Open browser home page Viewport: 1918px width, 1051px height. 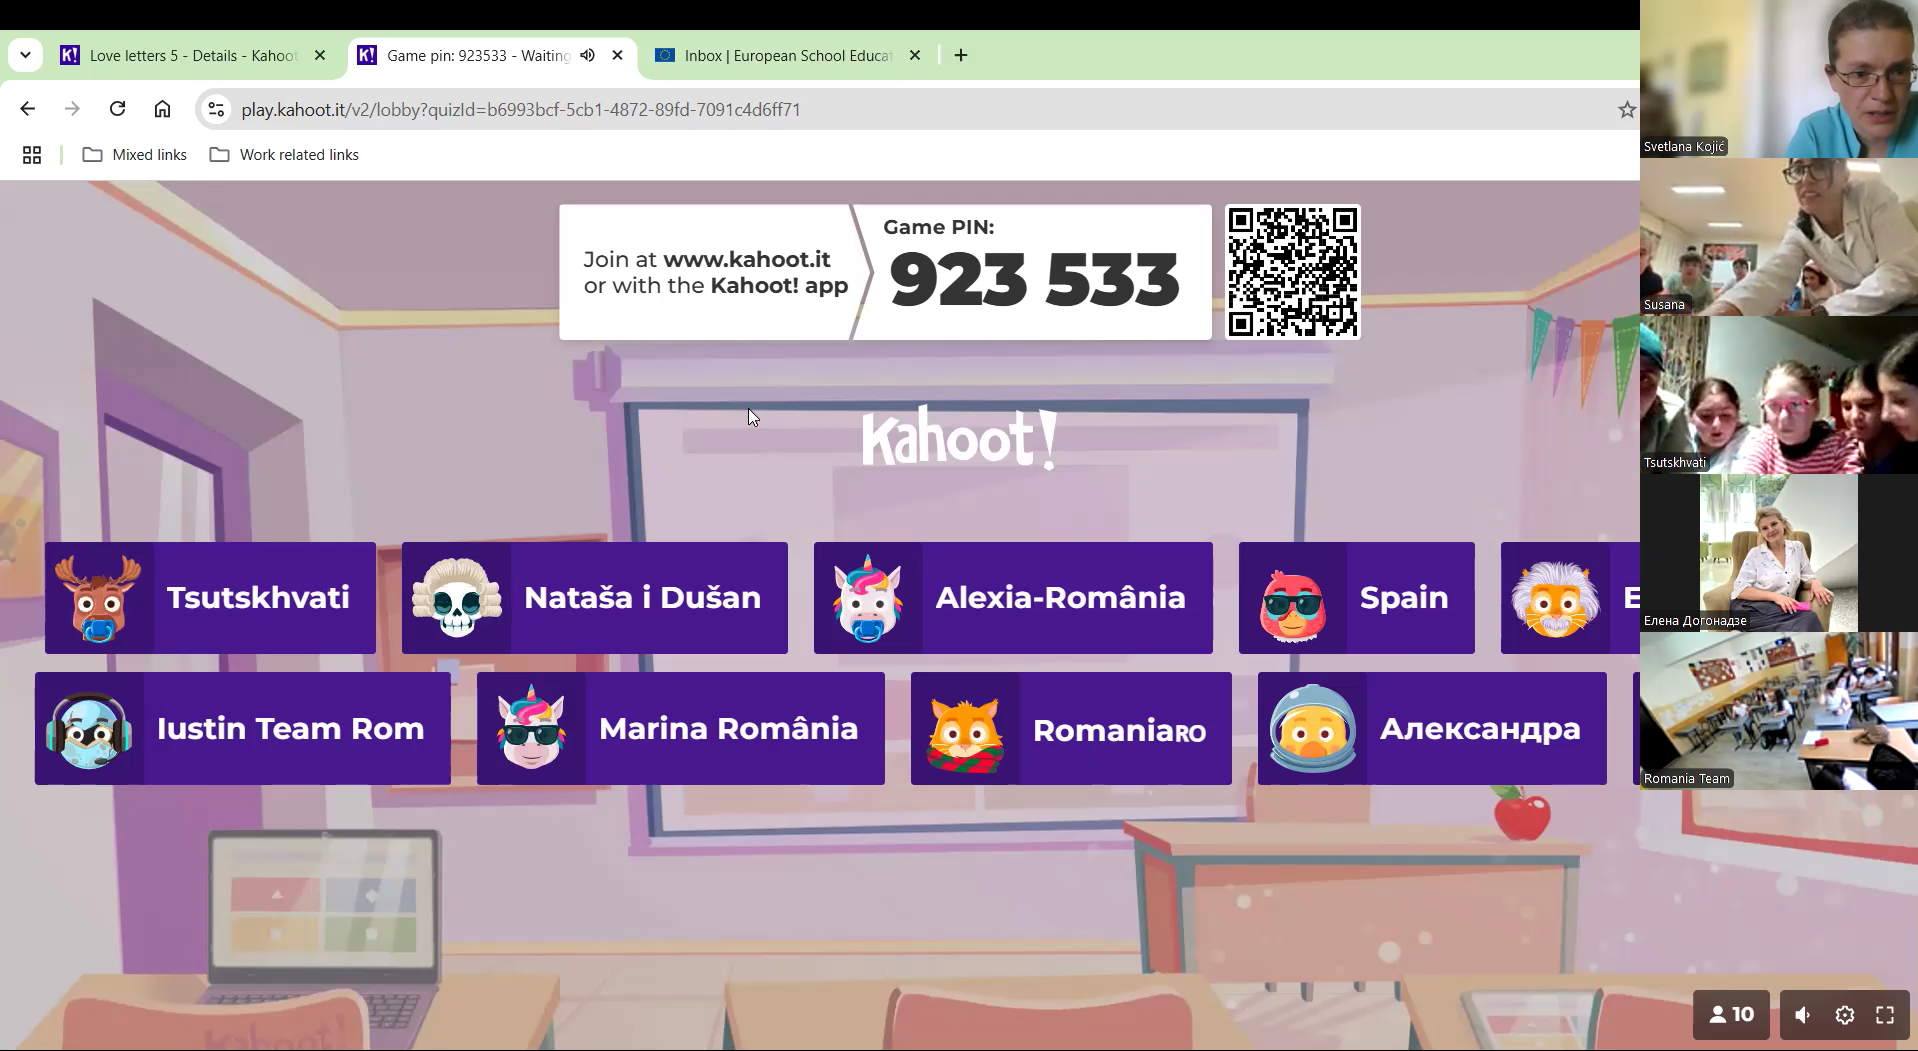pos(162,109)
